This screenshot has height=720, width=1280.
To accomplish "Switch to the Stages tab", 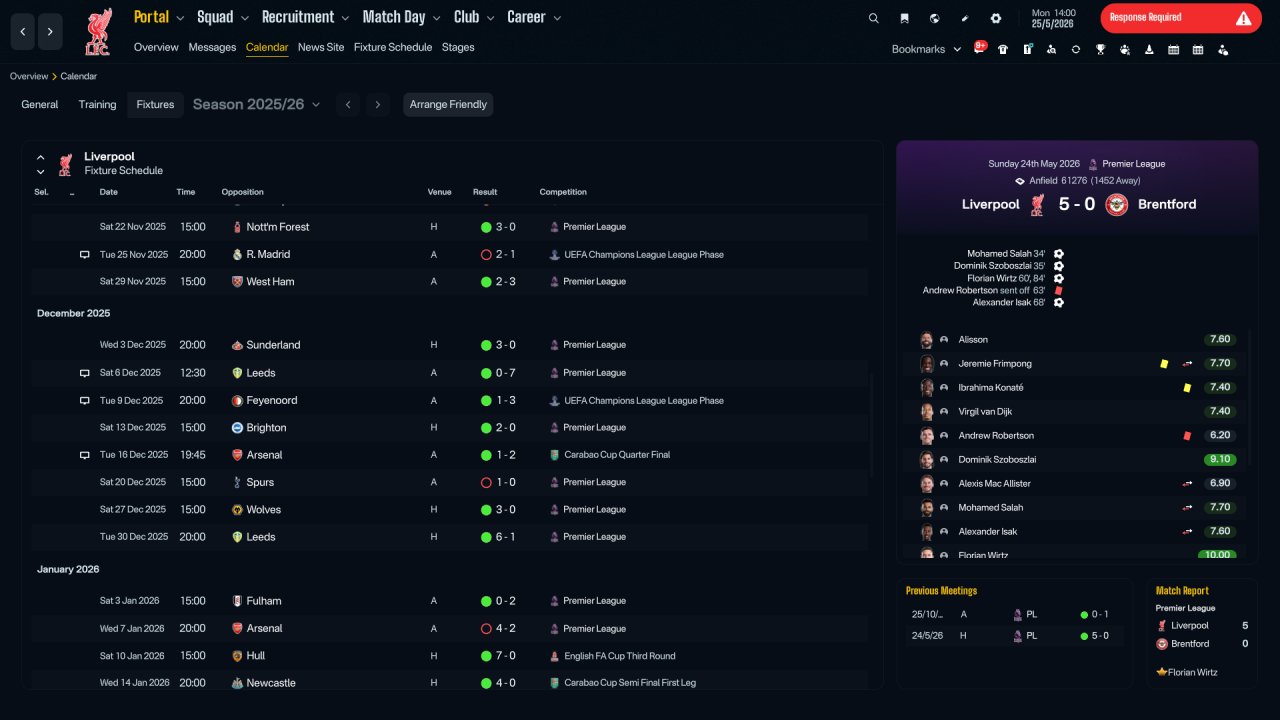I will 458,47.
